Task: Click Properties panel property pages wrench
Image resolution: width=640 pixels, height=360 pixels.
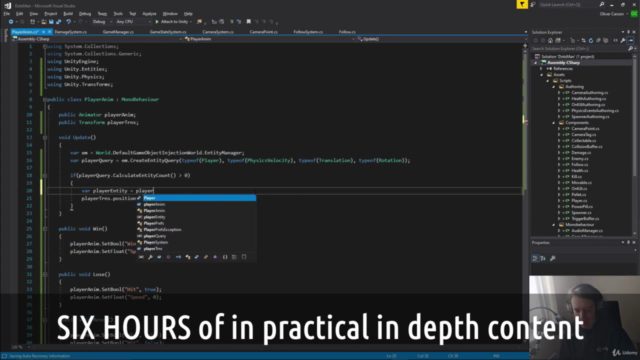Action: [553, 258]
